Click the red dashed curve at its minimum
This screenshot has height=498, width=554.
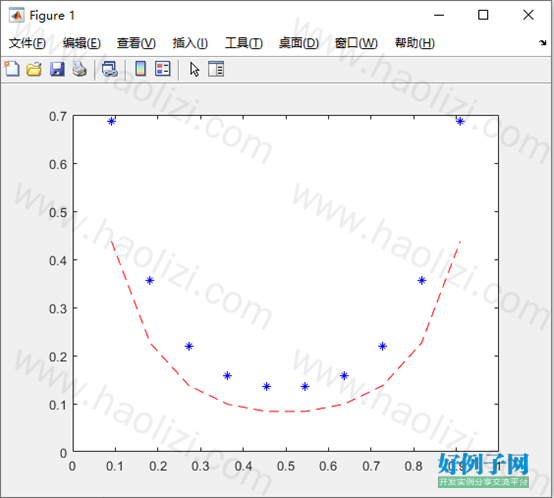[x=286, y=411]
